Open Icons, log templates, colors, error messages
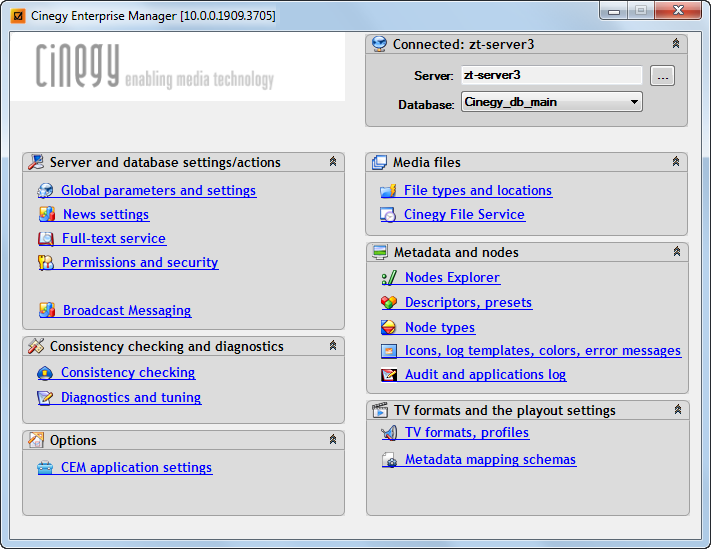 [543, 350]
